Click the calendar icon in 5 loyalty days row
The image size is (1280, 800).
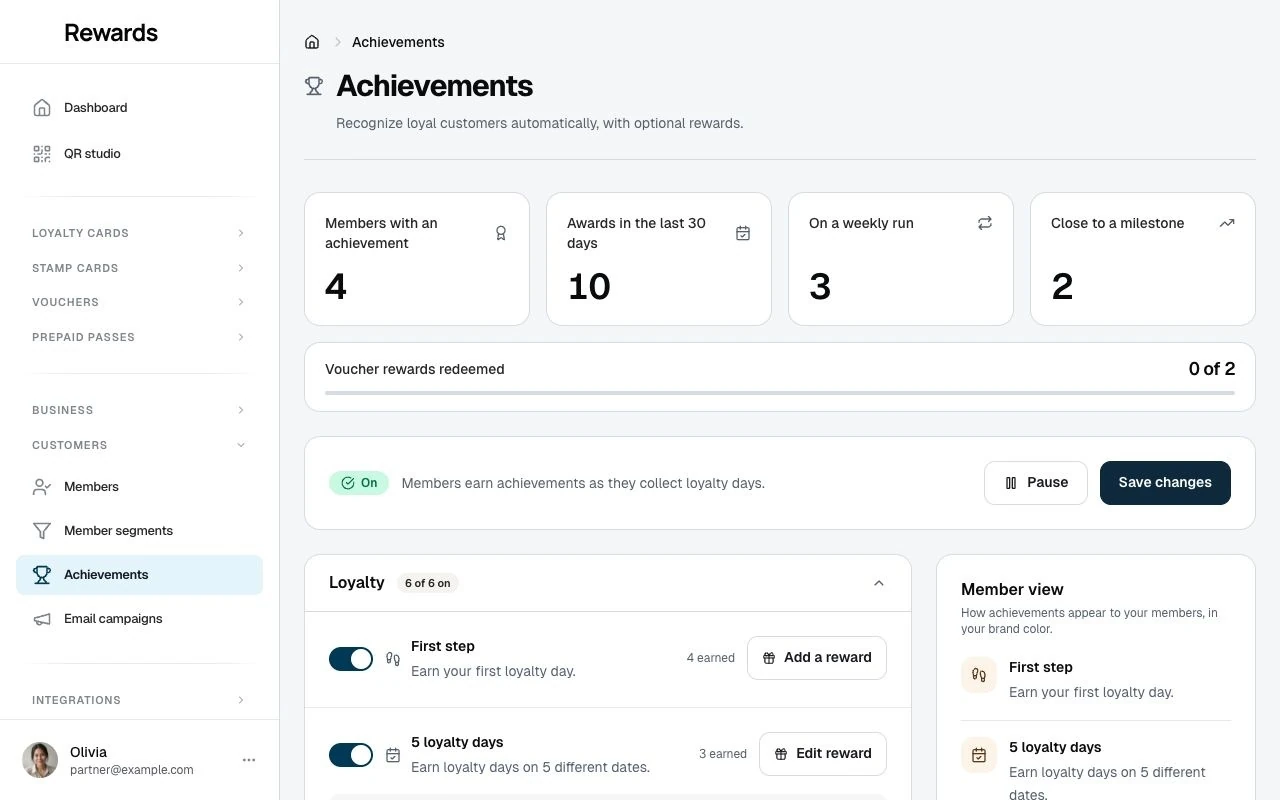[x=393, y=755]
